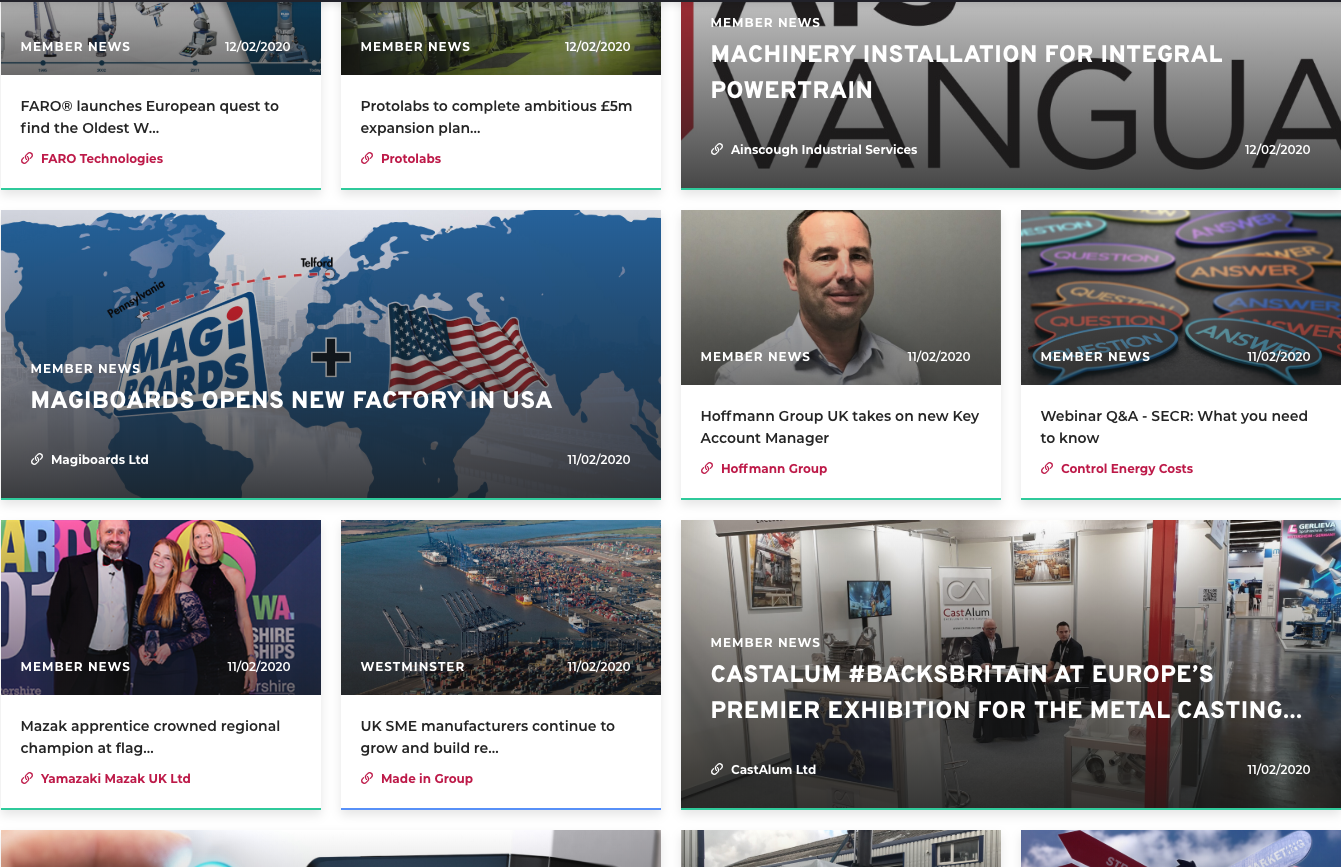Click link icon next to Yamazaki Mazak UK Ltd
The width and height of the screenshot is (1341, 867).
[x=27, y=778]
